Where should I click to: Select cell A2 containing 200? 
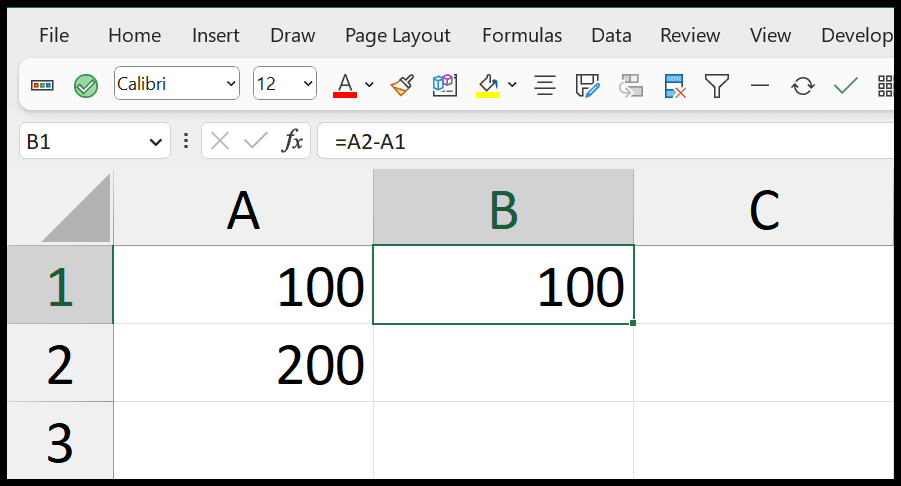point(244,363)
